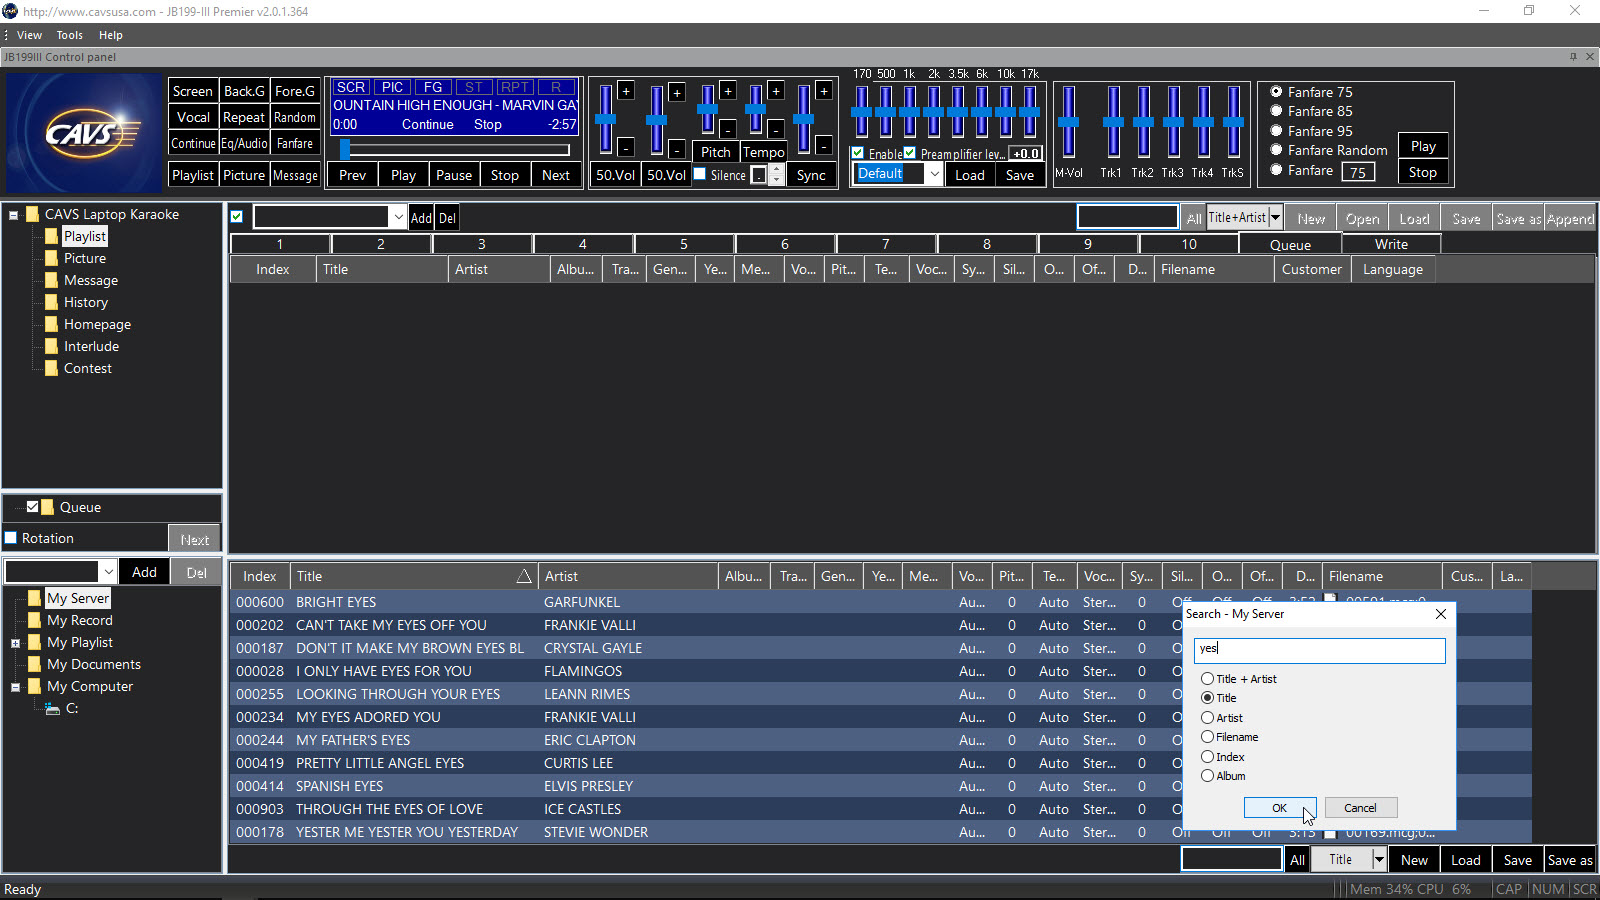
Task: Expand the My Playlist tree node
Action: 15,643
